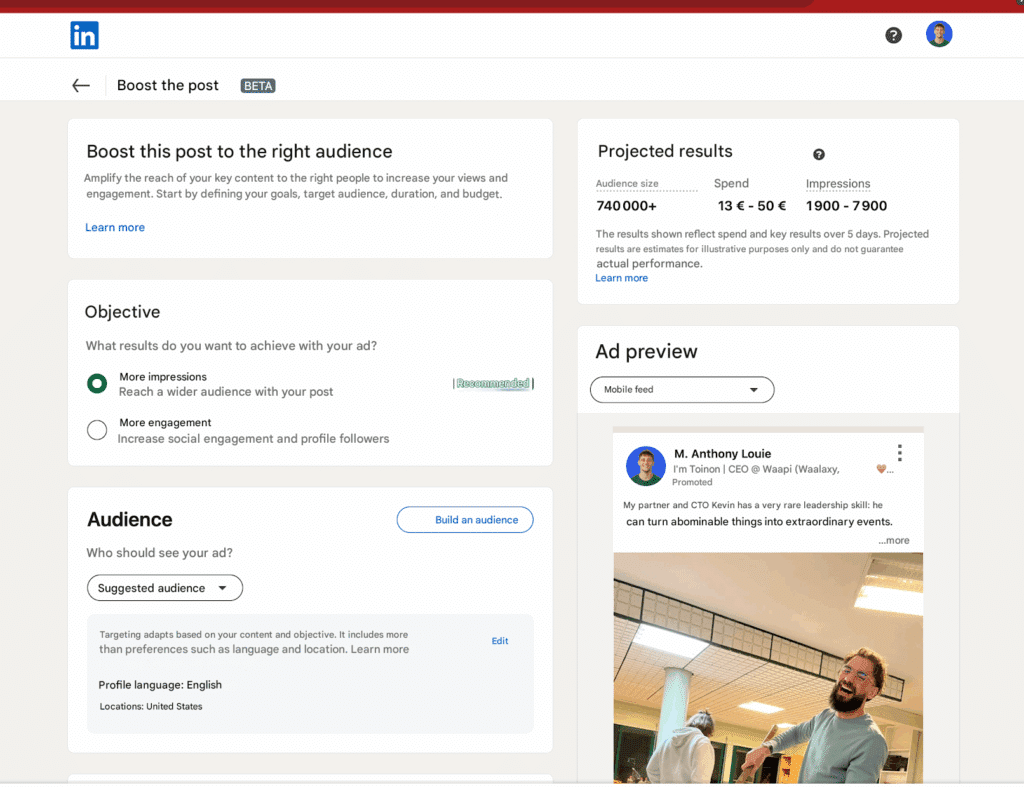Open the help question mark in the top bar
Image resolution: width=1024 pixels, height=787 pixels.
pos(893,35)
